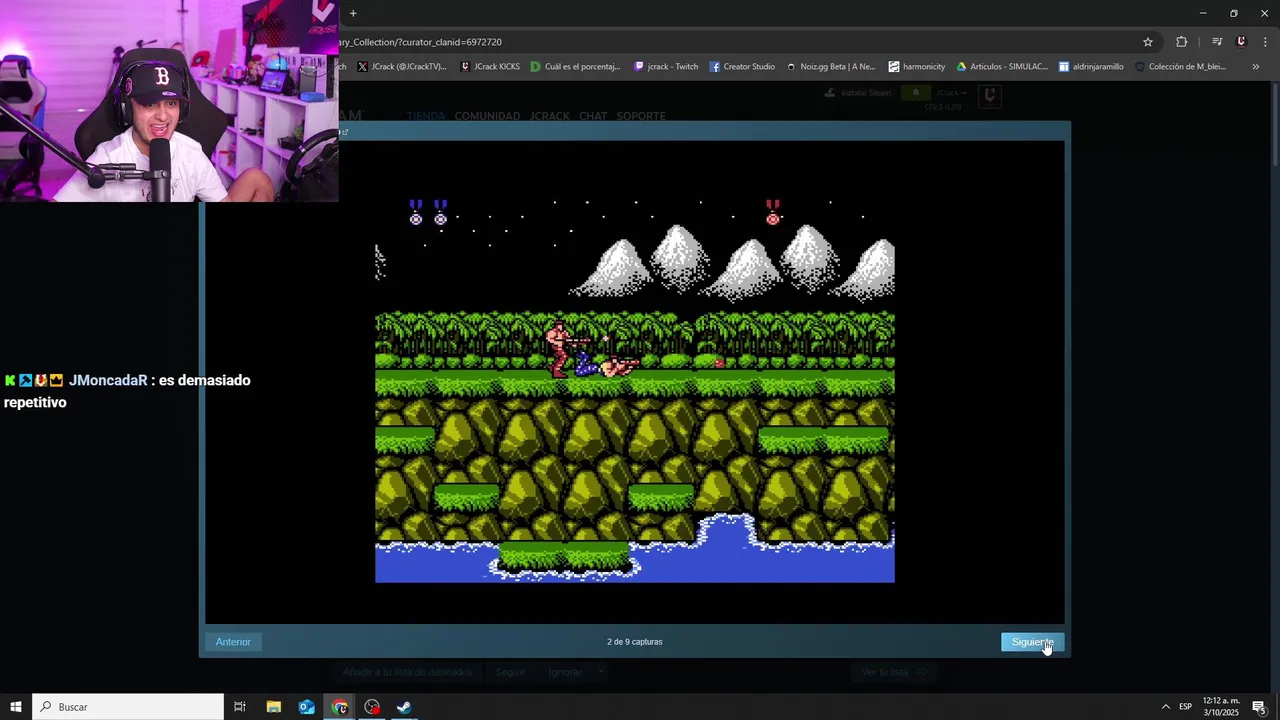Click the 'Ver tu lista' button
Image resolution: width=1280 pixels, height=720 pixels.
click(894, 672)
